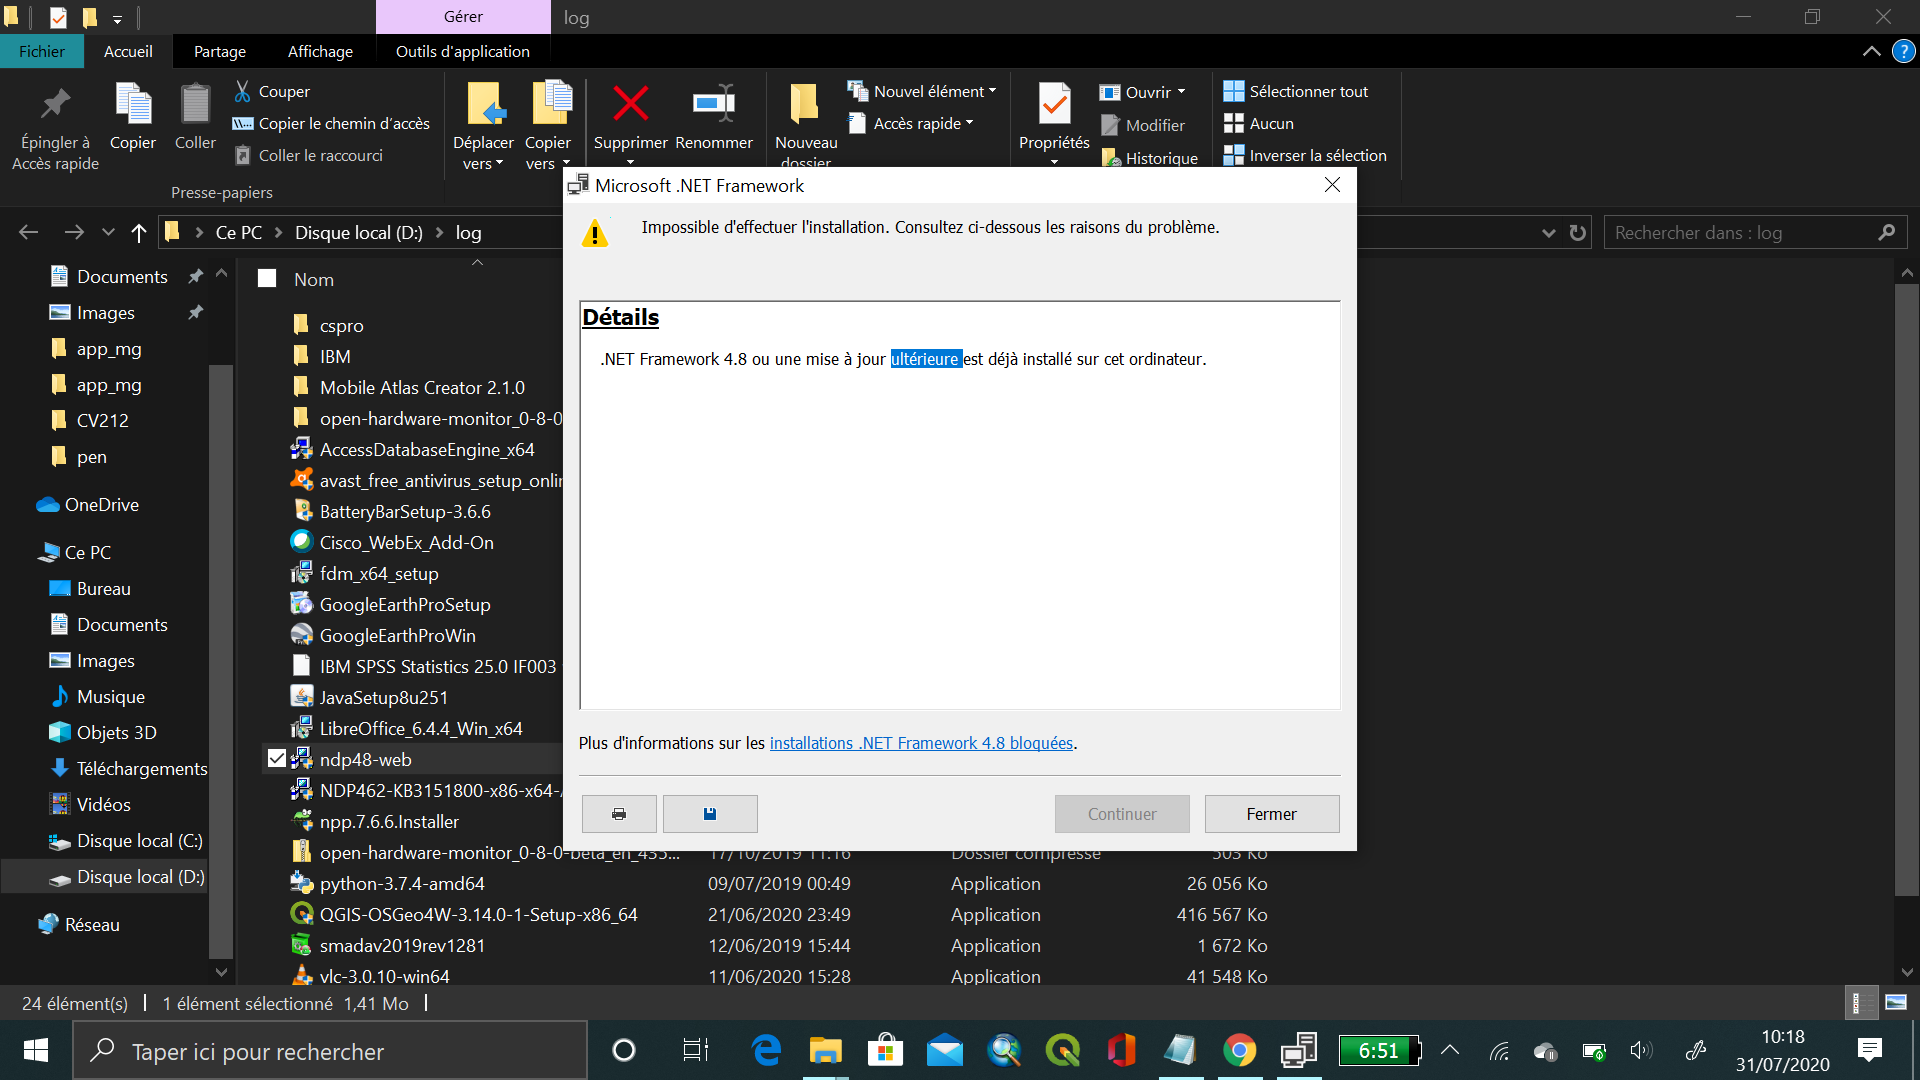Select OneDrive in the navigation pane
Image resolution: width=1920 pixels, height=1080 pixels.
(x=88, y=505)
